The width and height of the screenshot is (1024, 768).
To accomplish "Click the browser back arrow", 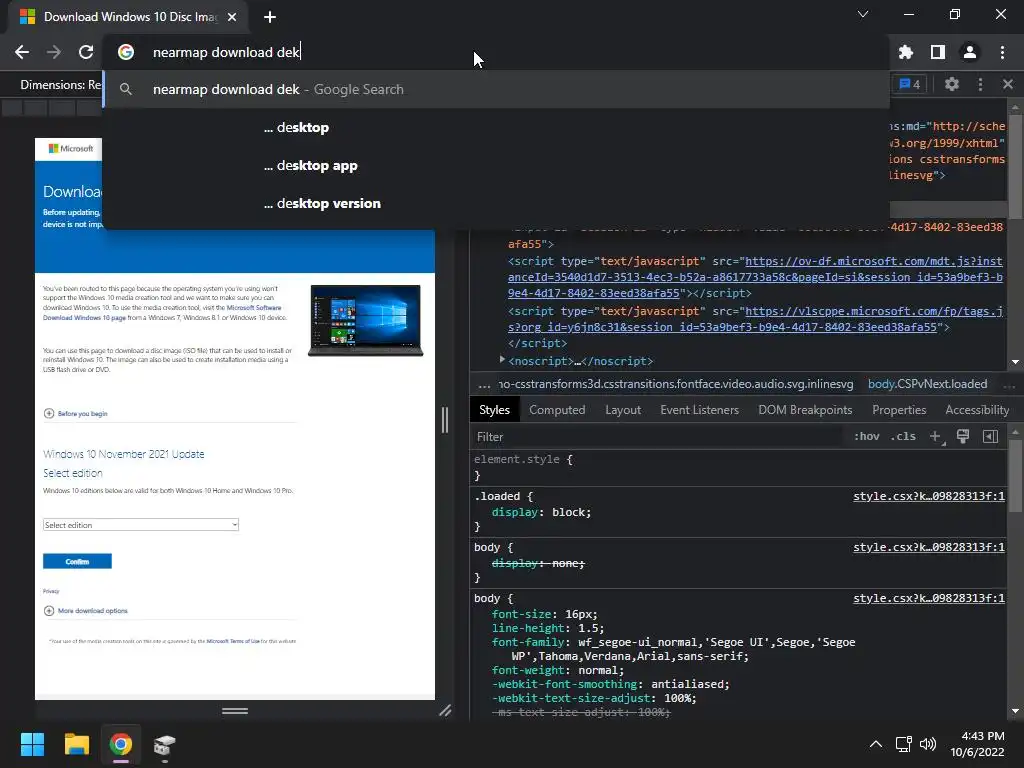I will click(x=22, y=52).
